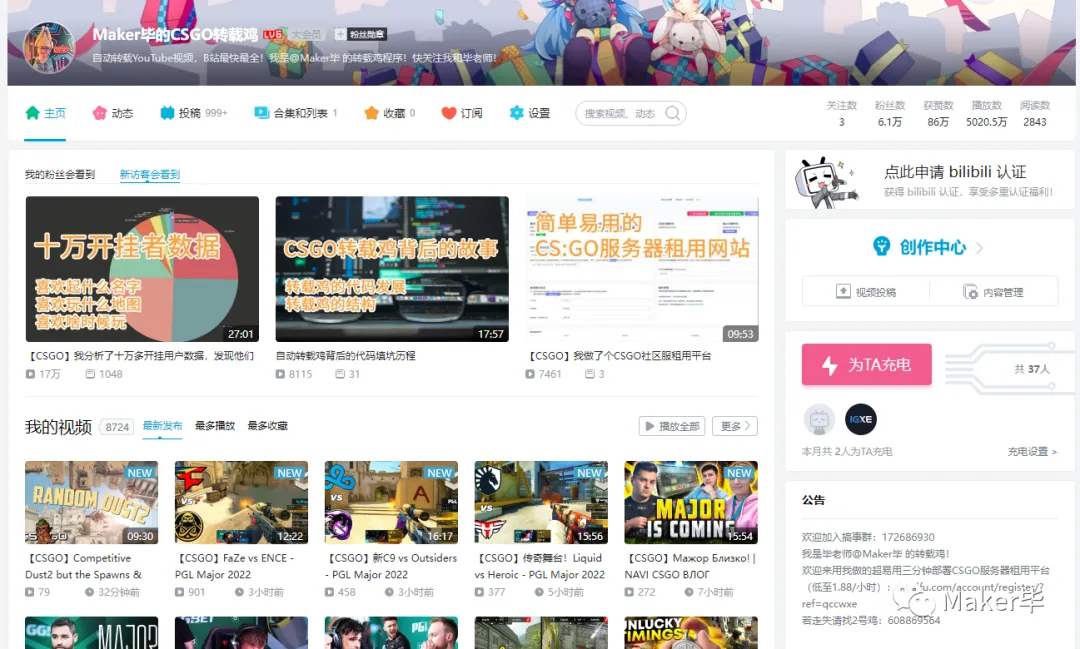Click the 阅读数 2843 stat
The width and height of the screenshot is (1080, 649).
(1035, 114)
